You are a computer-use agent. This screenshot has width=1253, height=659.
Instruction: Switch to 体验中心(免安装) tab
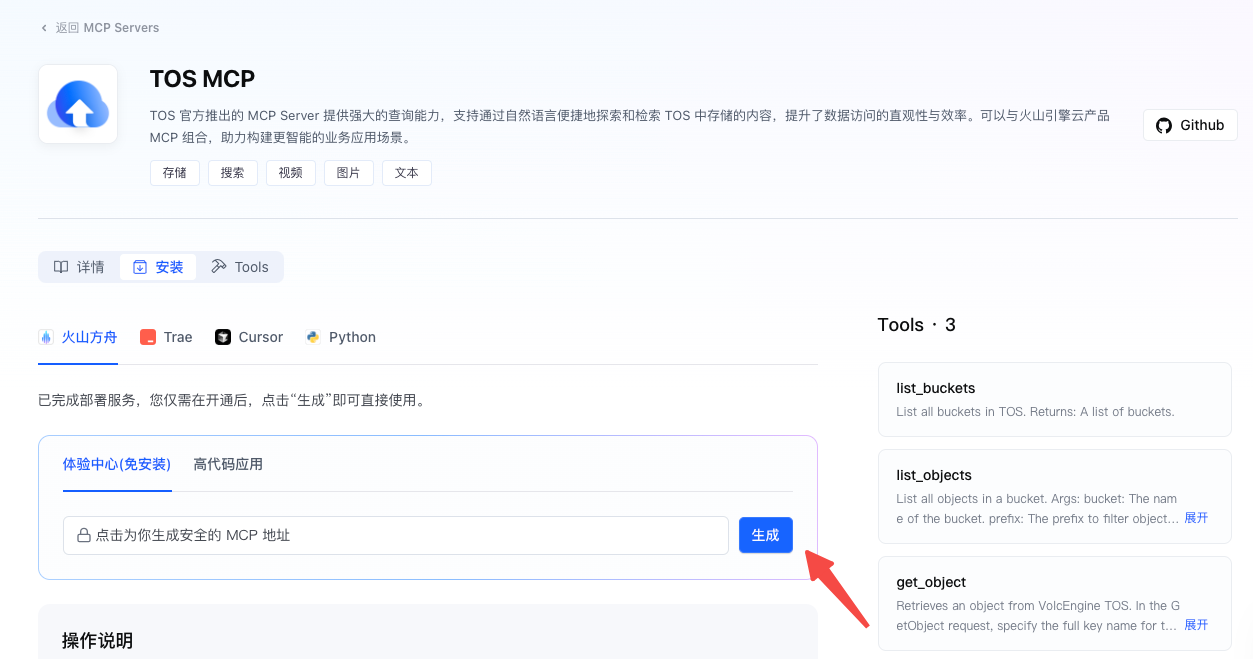[x=117, y=464]
